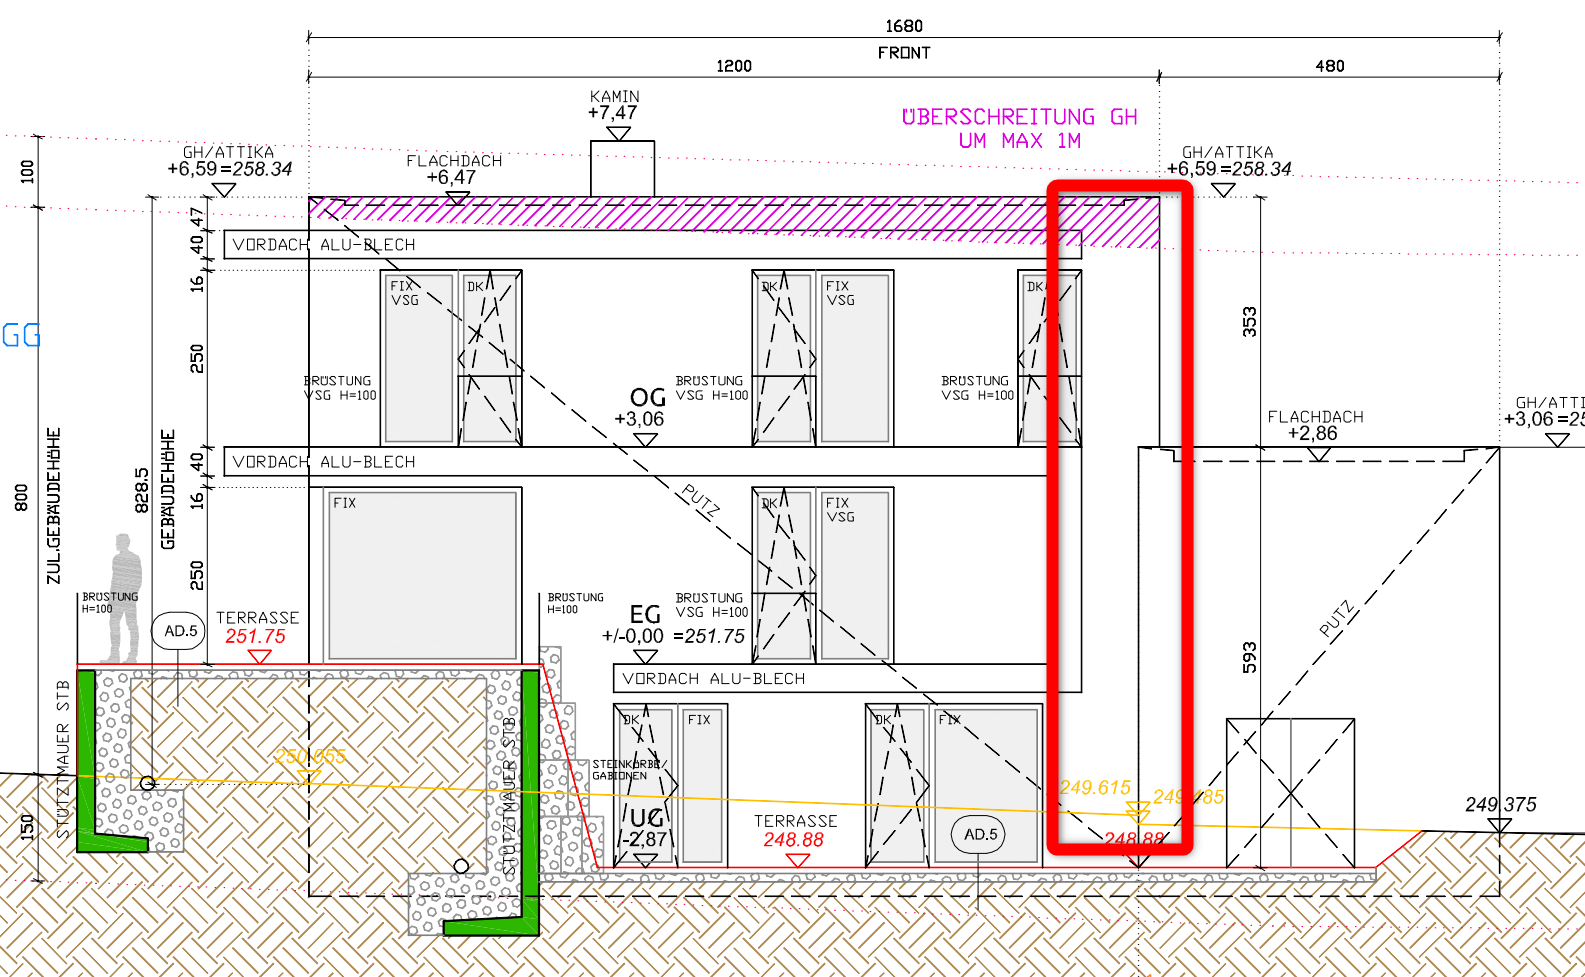Screen dimensions: 1585x977
Task: Click the AD.5 bubble on the lower terrace
Action: (979, 835)
